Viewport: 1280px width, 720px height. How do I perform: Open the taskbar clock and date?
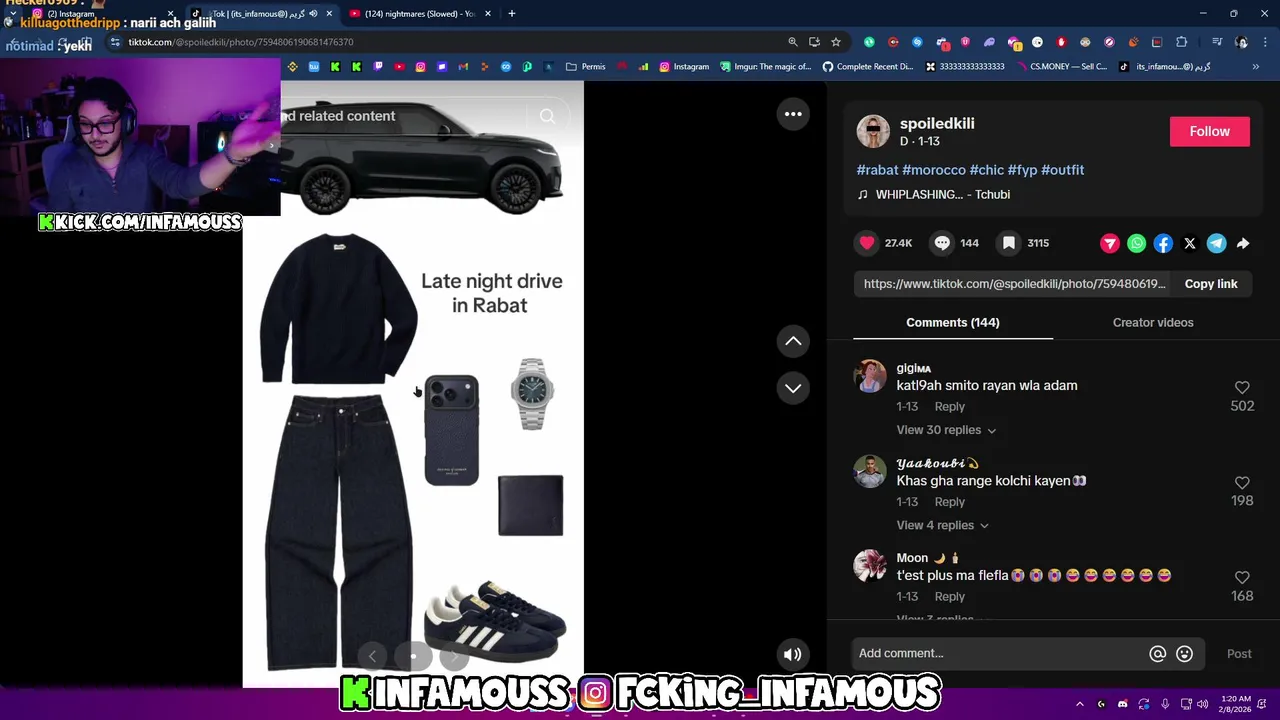(1237, 704)
